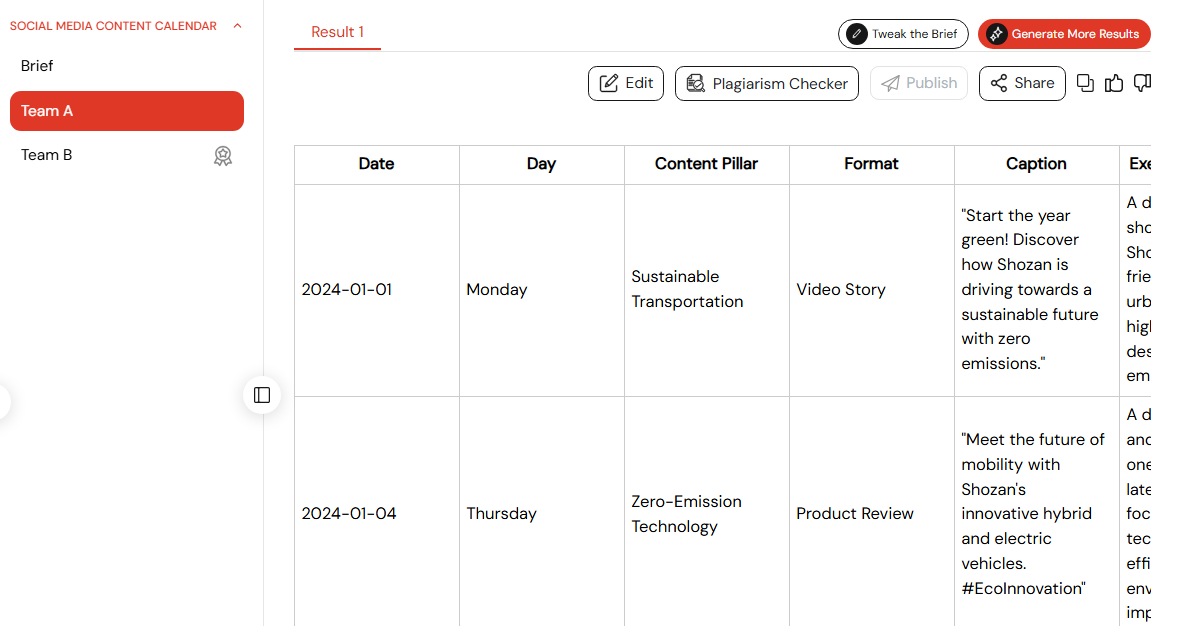
Task: Click the Publish button
Action: point(919,83)
